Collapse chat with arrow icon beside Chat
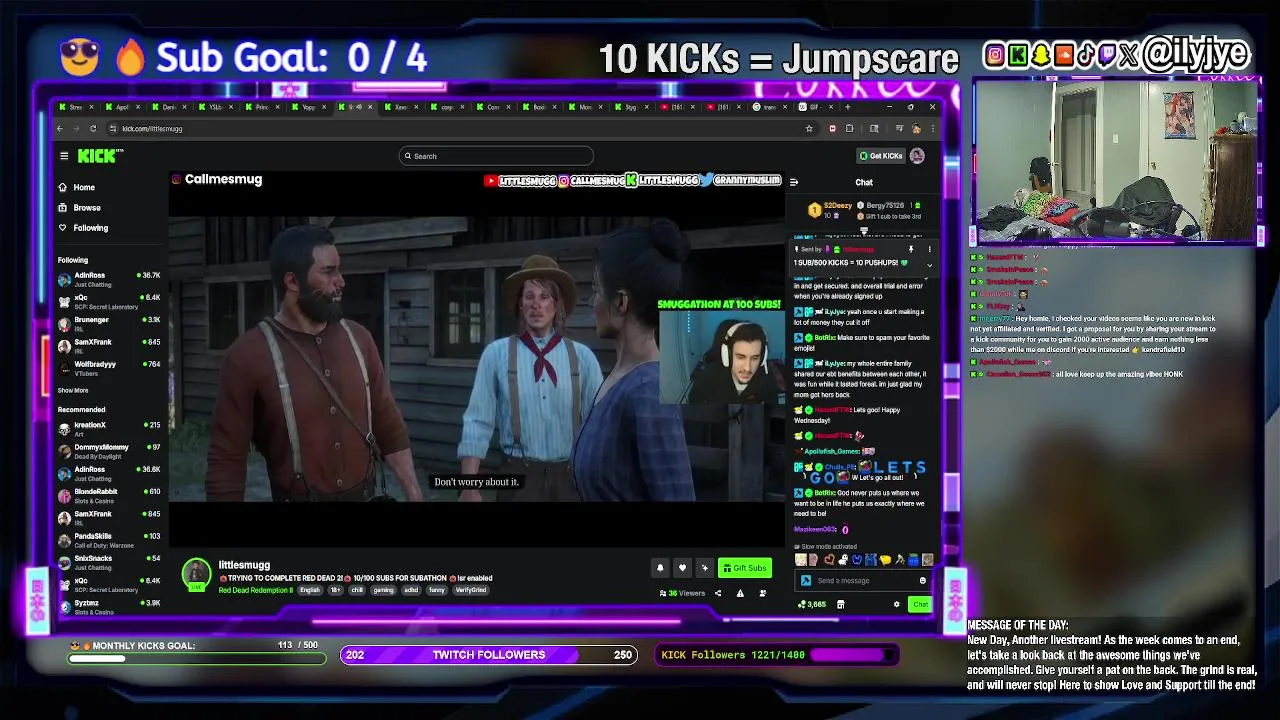Screen dimensions: 1280x720 [794, 182]
